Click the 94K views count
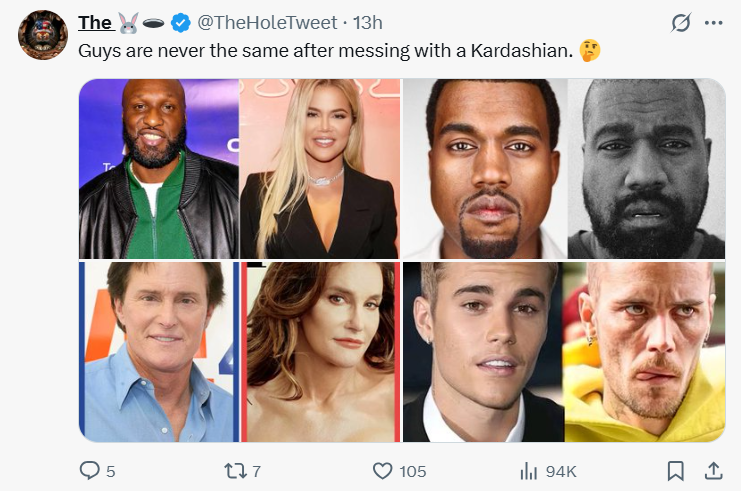This screenshot has height=491, width=741. (x=559, y=471)
